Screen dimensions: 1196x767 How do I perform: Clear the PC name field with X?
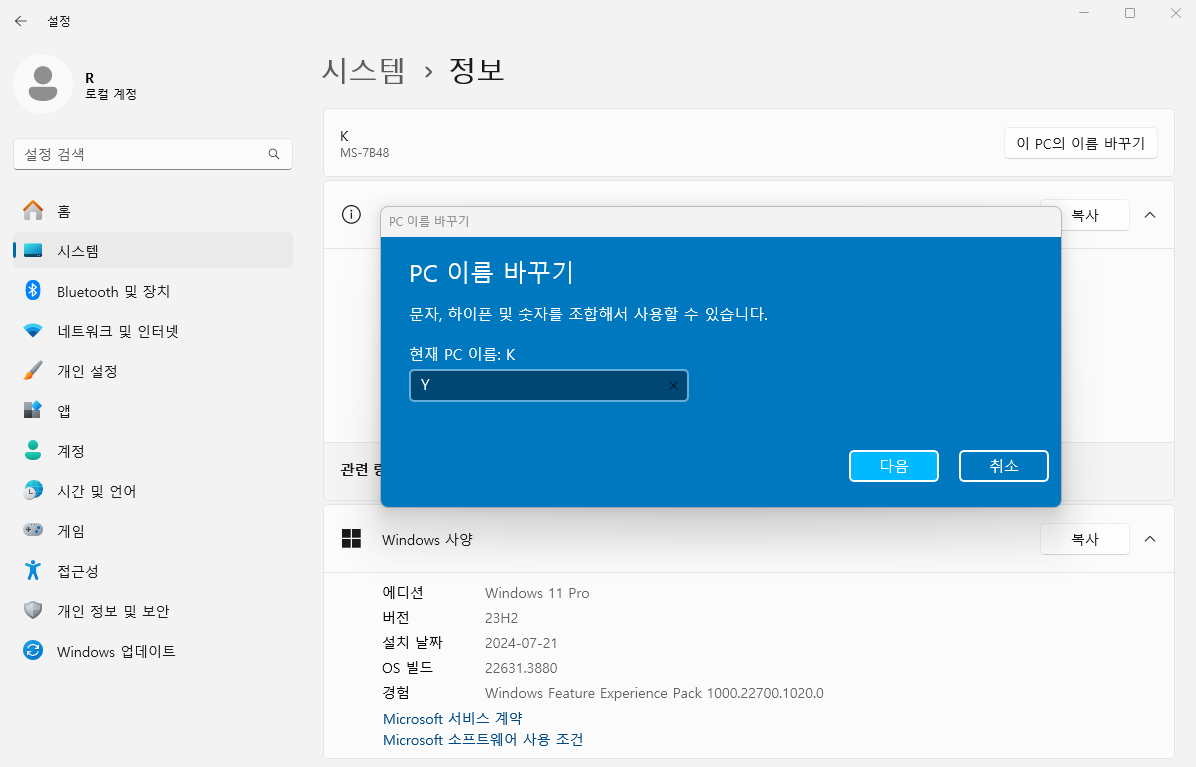(x=673, y=386)
